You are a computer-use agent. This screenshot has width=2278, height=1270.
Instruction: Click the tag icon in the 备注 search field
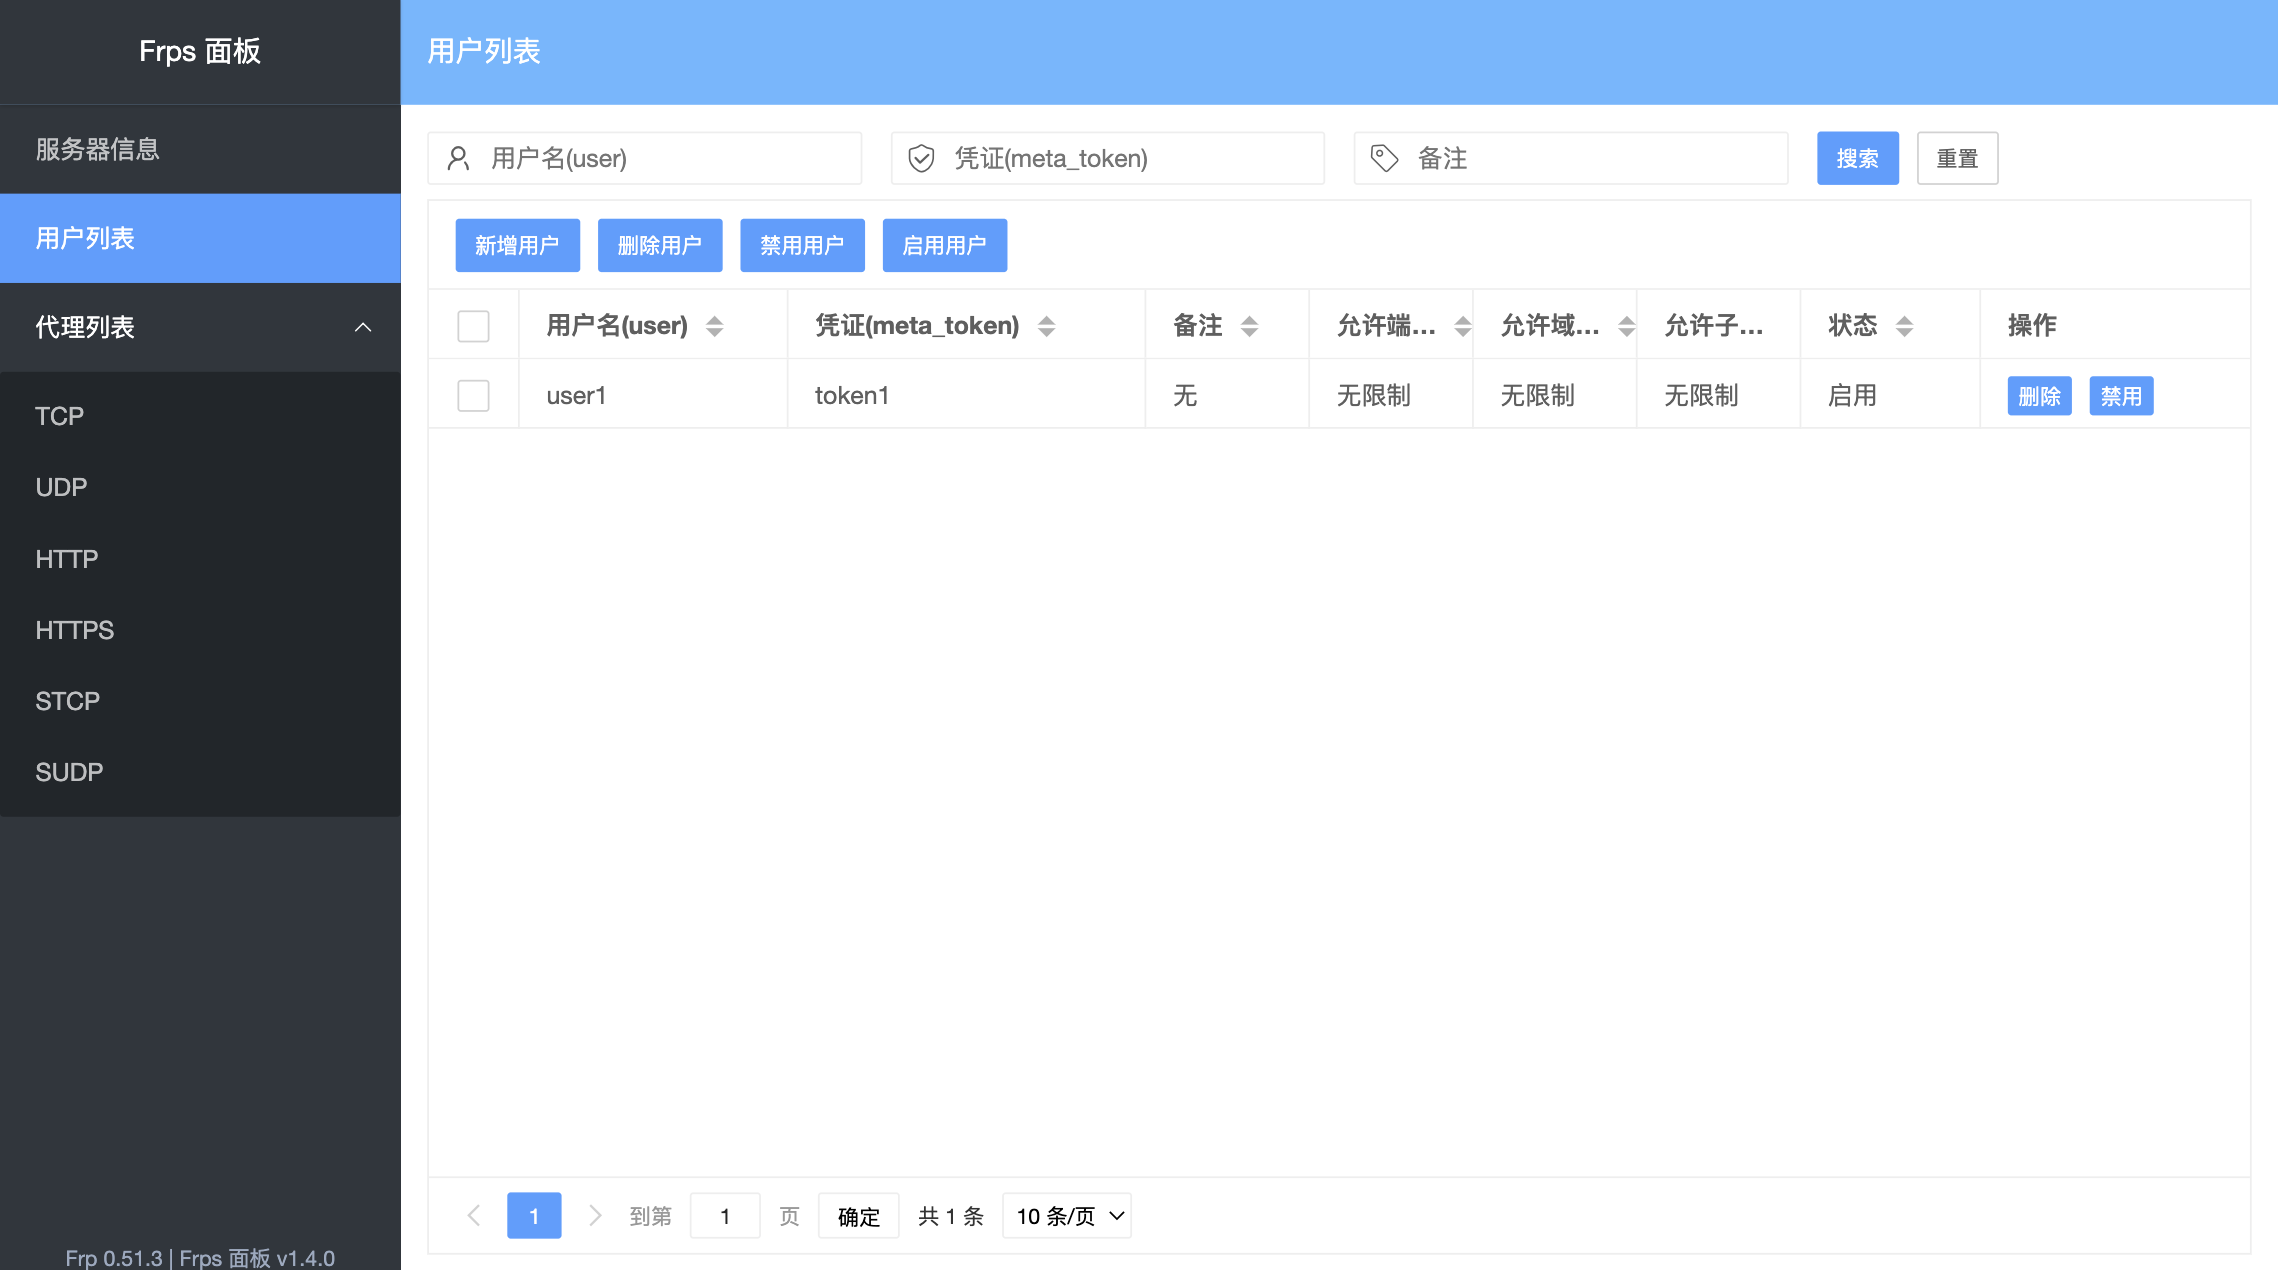1383,157
